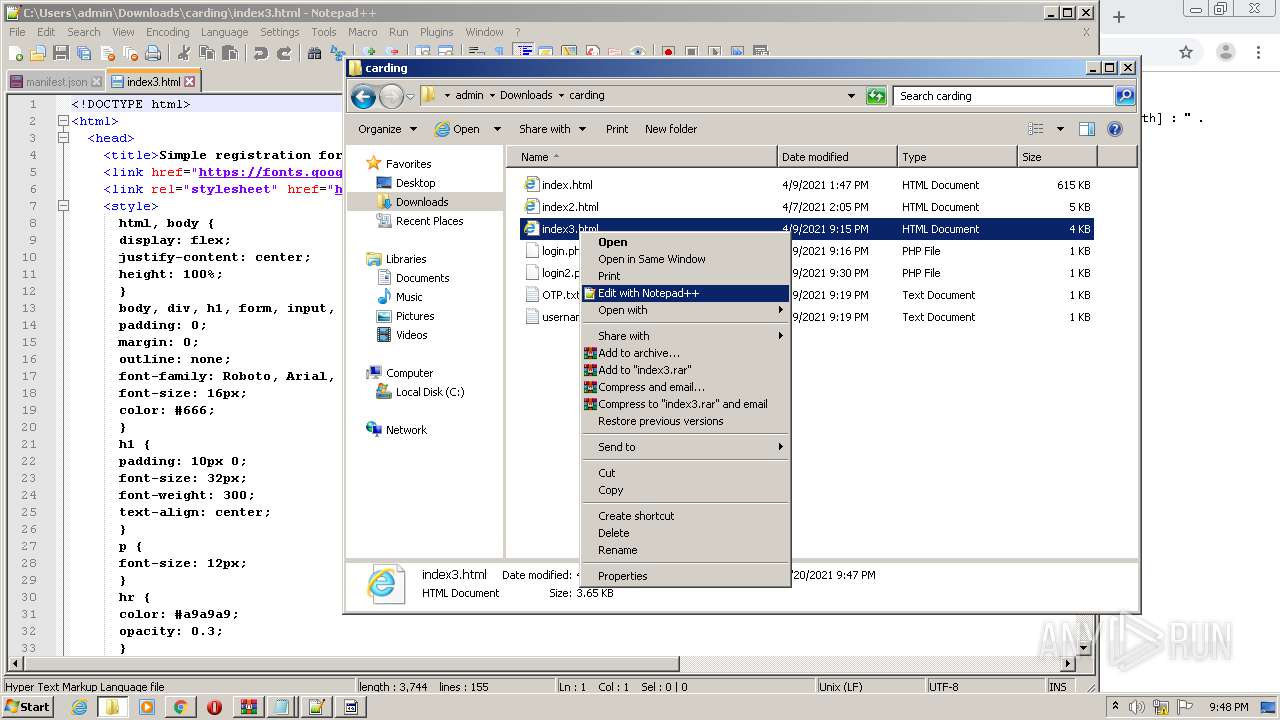Close the index3.html tab

190,82
